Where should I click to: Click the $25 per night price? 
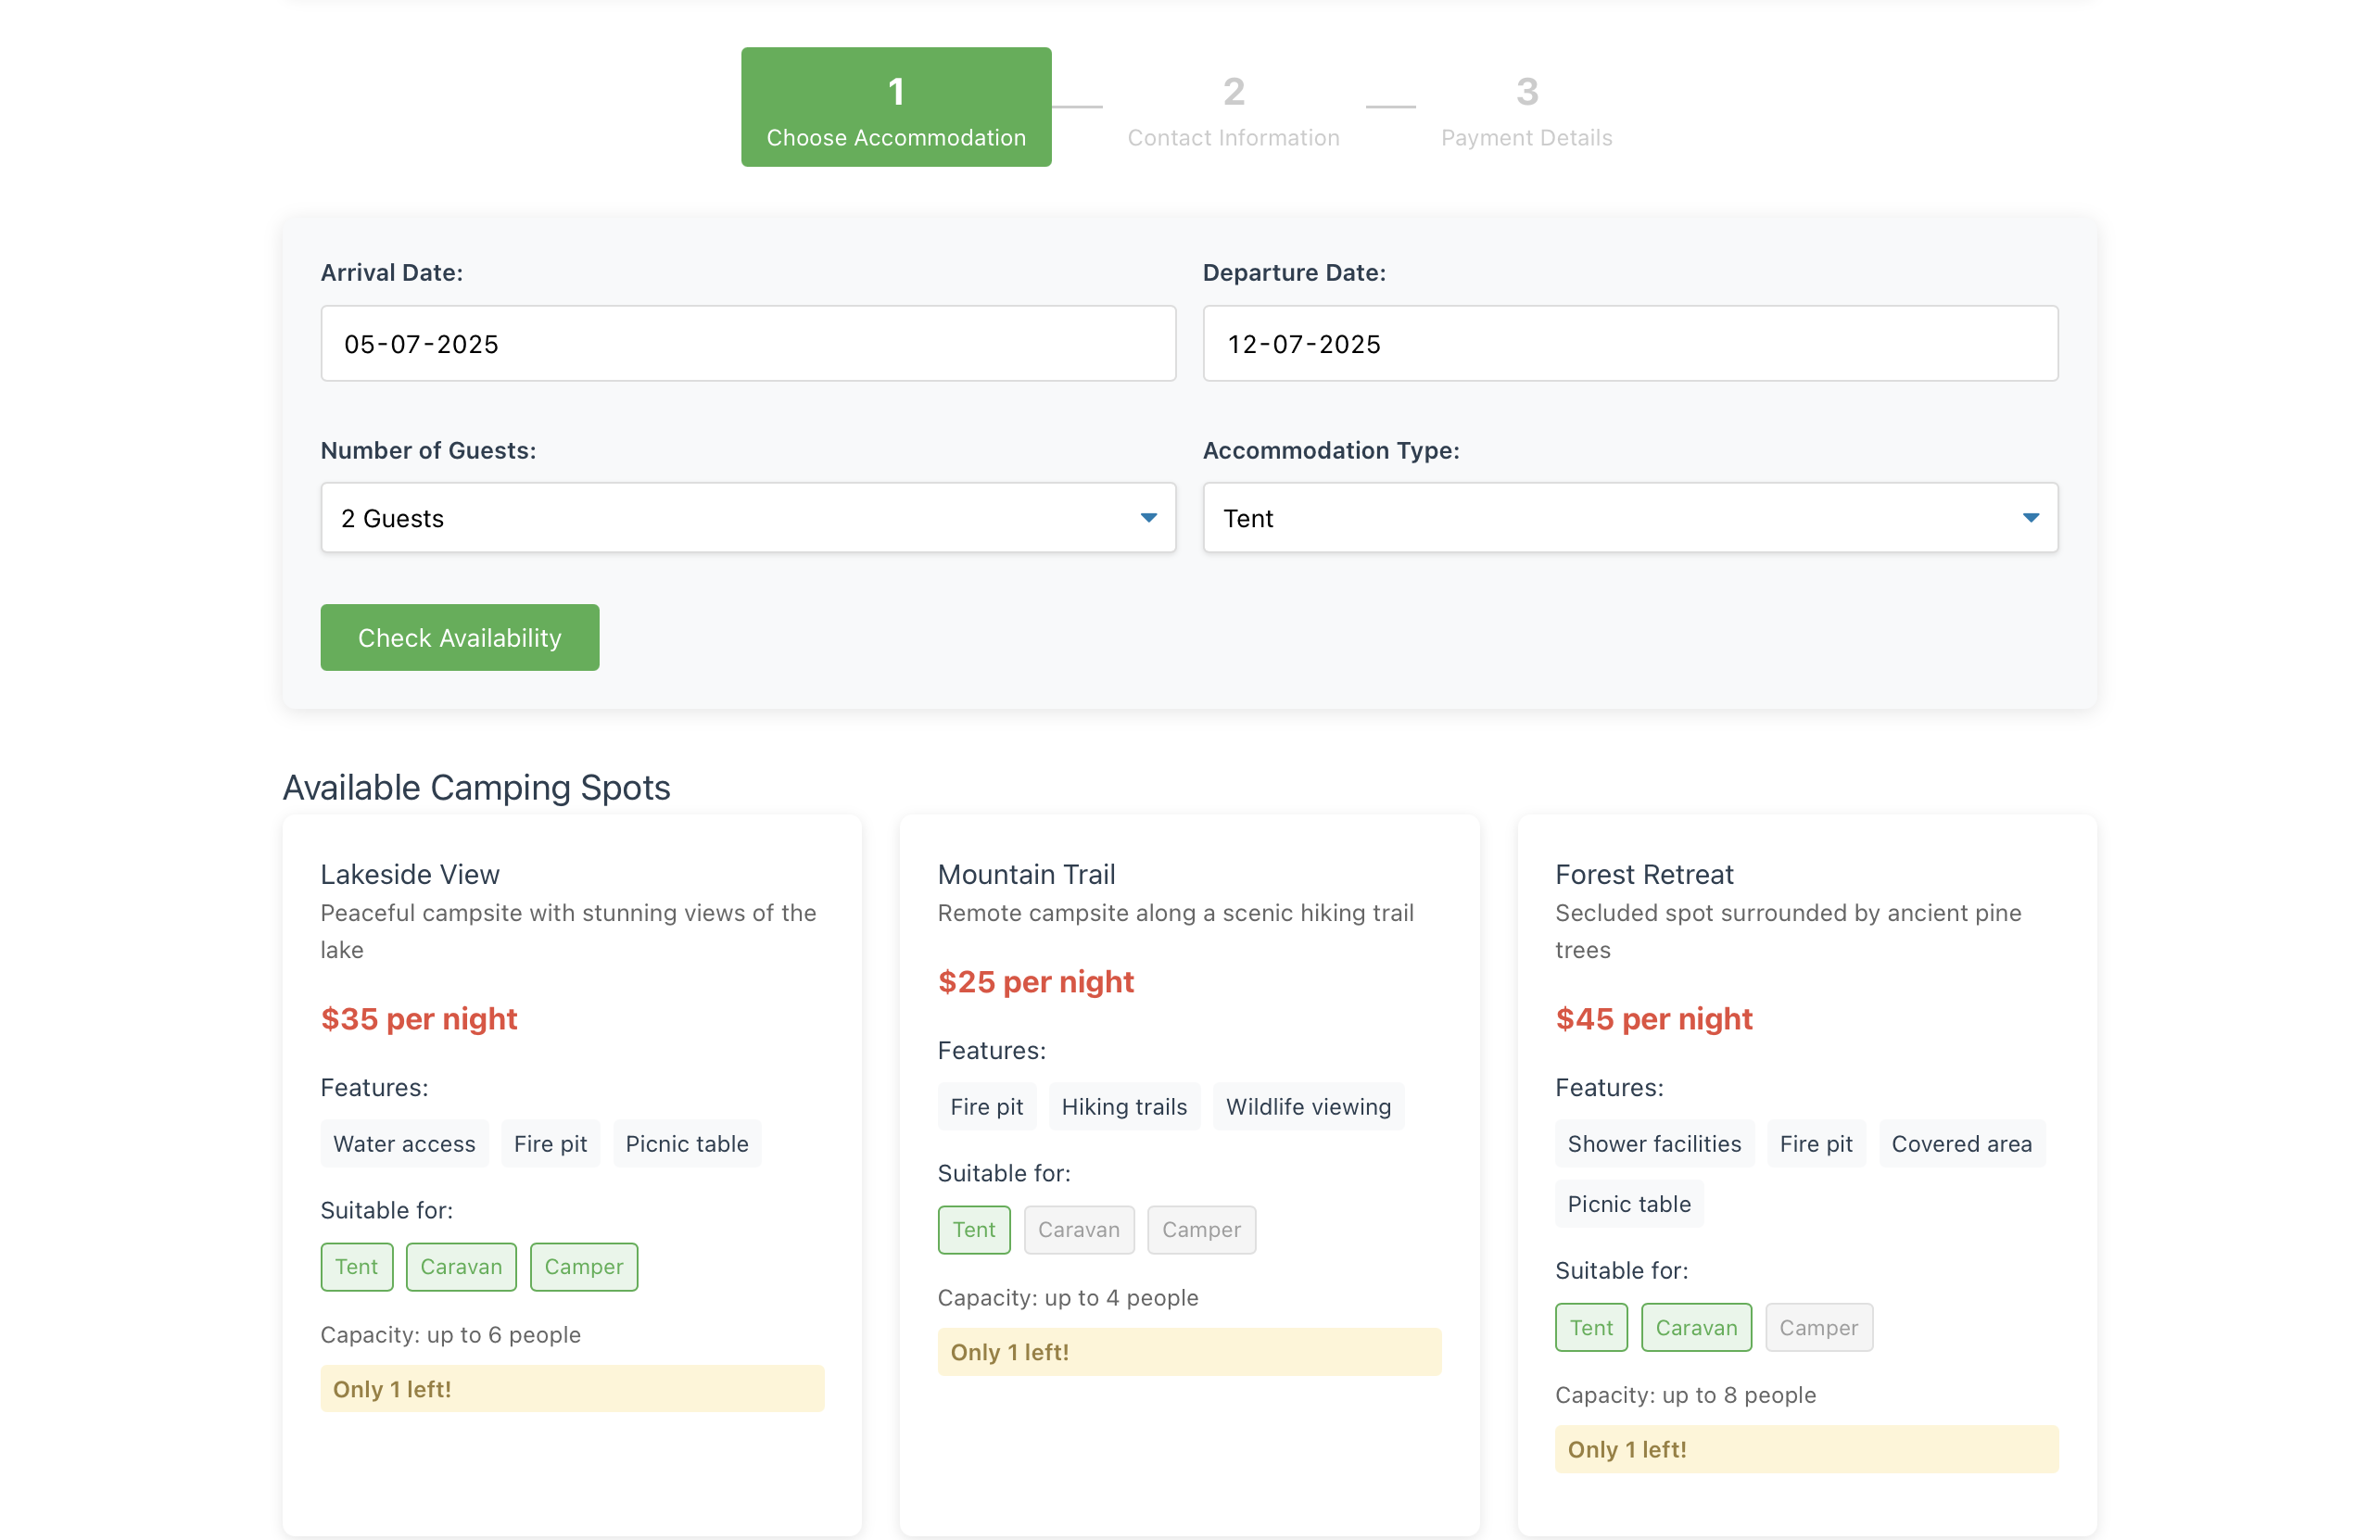1036,982
